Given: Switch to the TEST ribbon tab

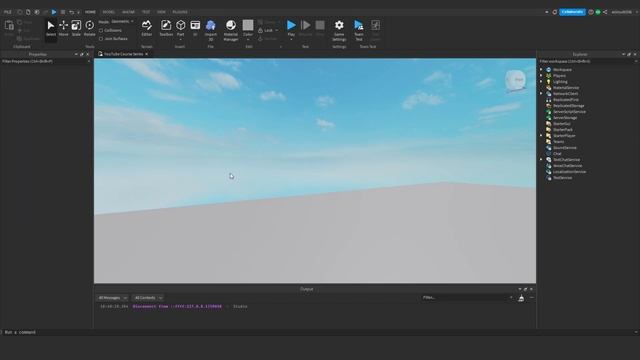Looking at the screenshot, I should tap(146, 12).
